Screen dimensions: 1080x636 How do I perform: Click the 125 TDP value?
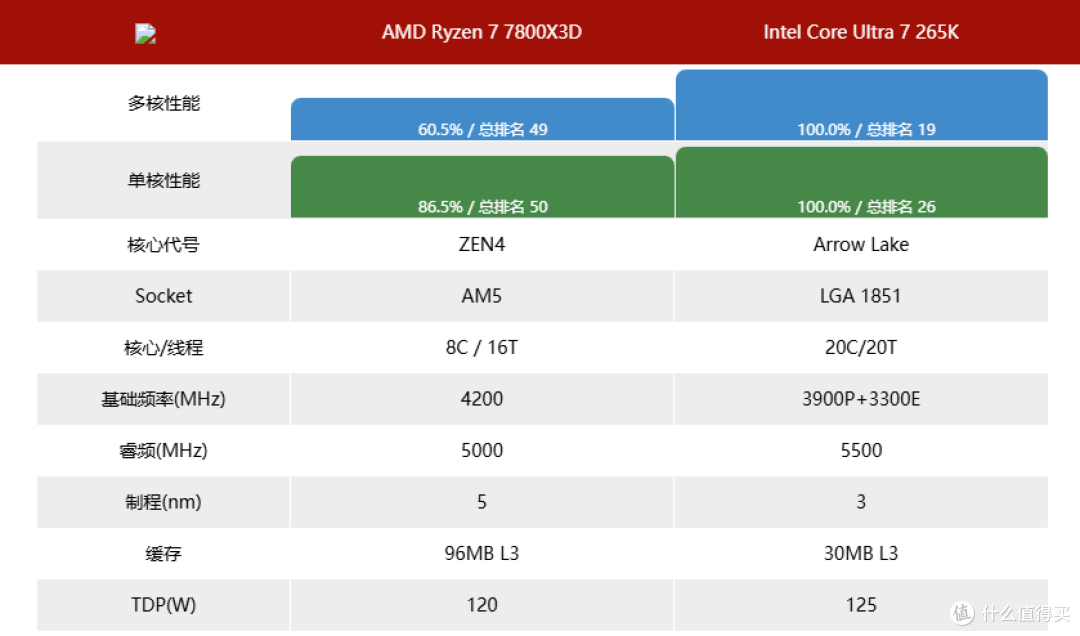coord(861,605)
